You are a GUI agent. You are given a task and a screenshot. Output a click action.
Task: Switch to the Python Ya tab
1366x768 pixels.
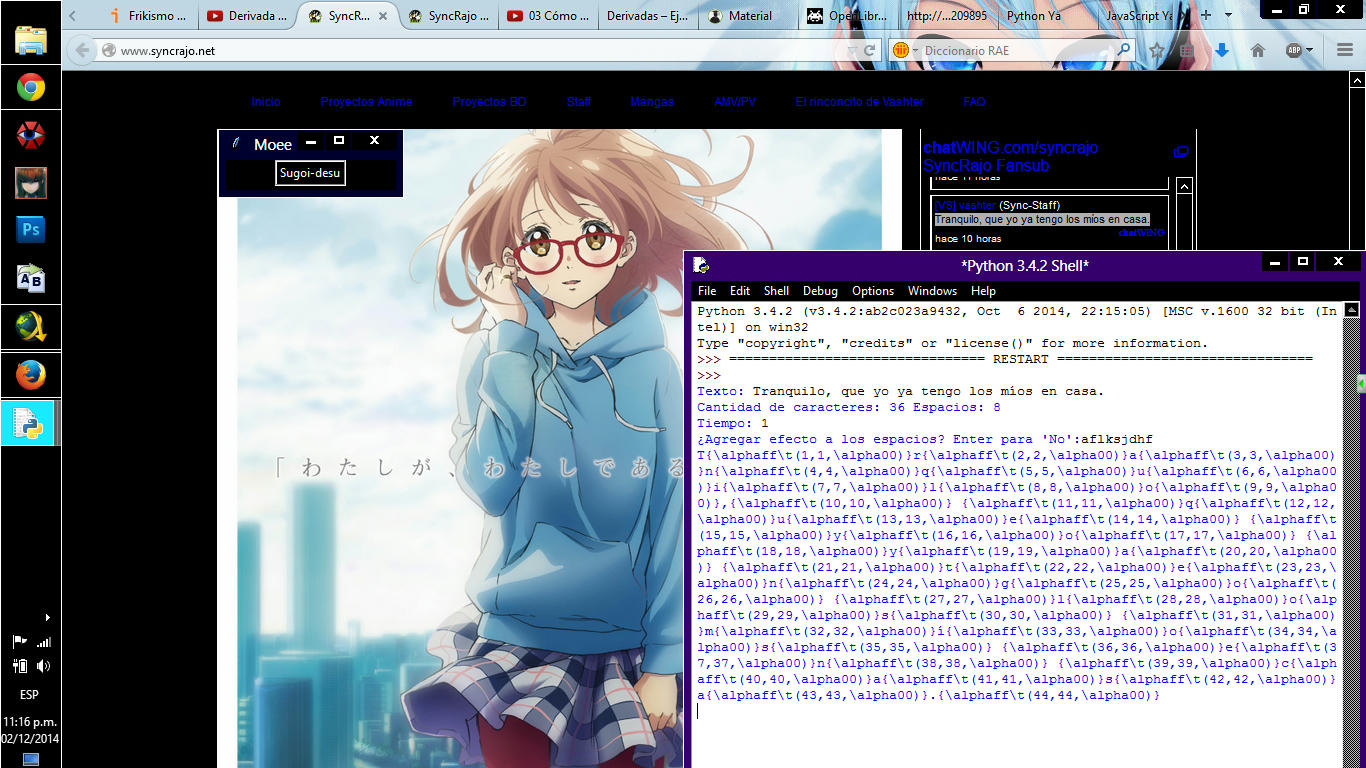[x=1046, y=16]
